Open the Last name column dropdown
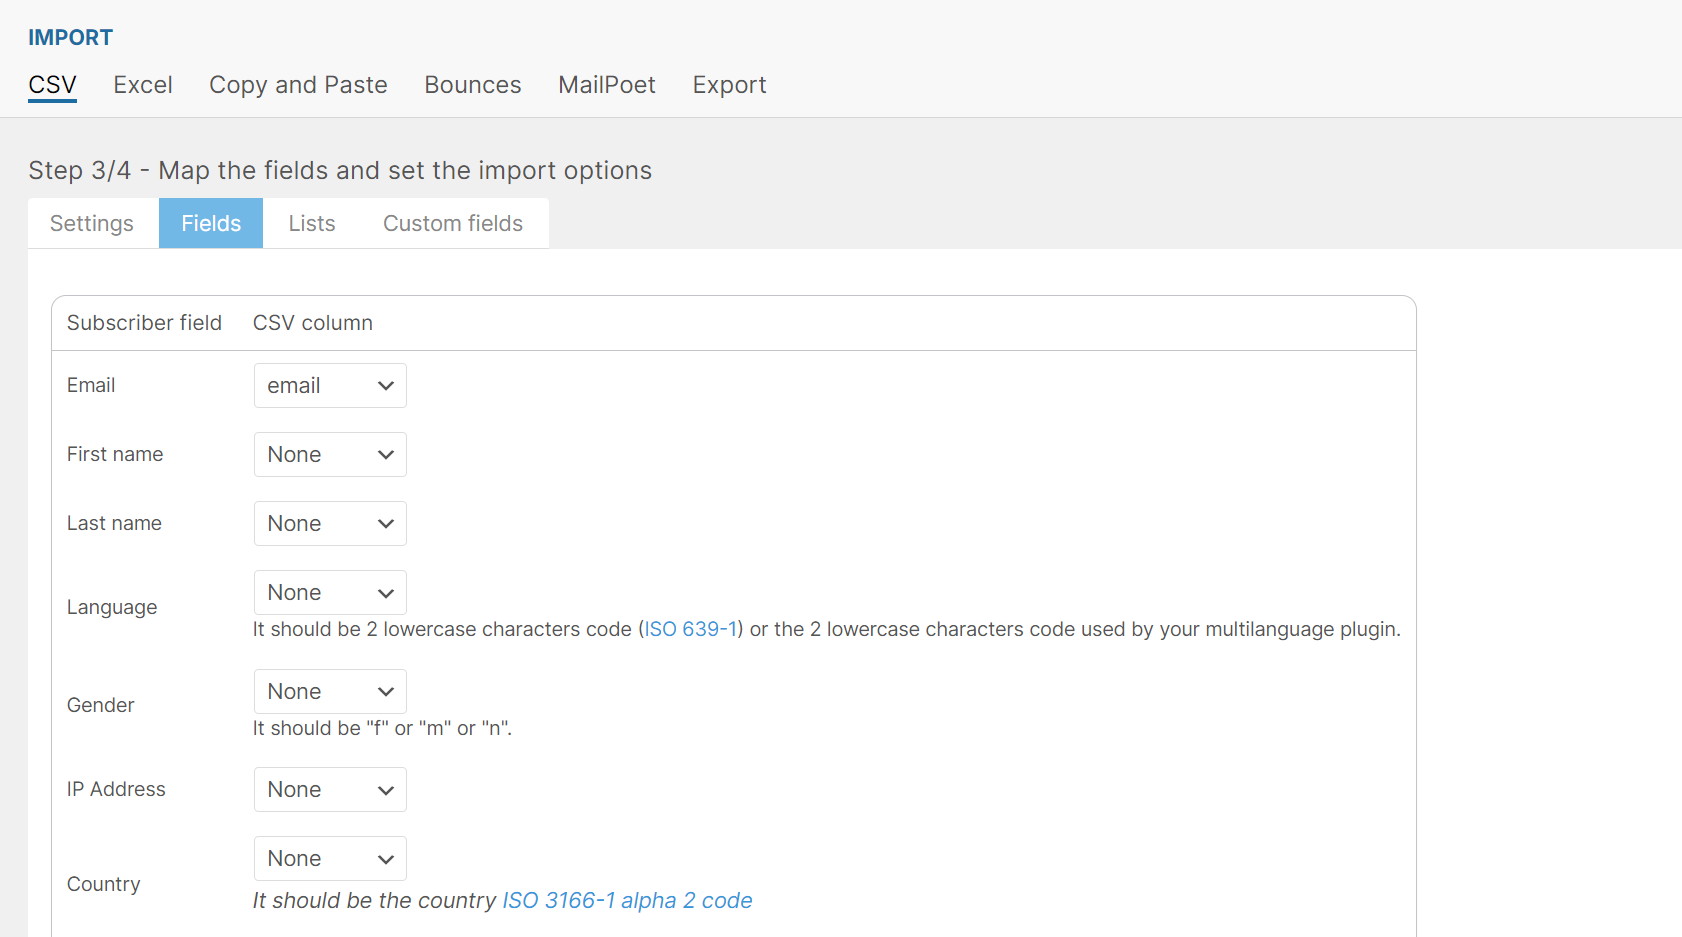Screen dimensions: 1682x937 click(329, 523)
